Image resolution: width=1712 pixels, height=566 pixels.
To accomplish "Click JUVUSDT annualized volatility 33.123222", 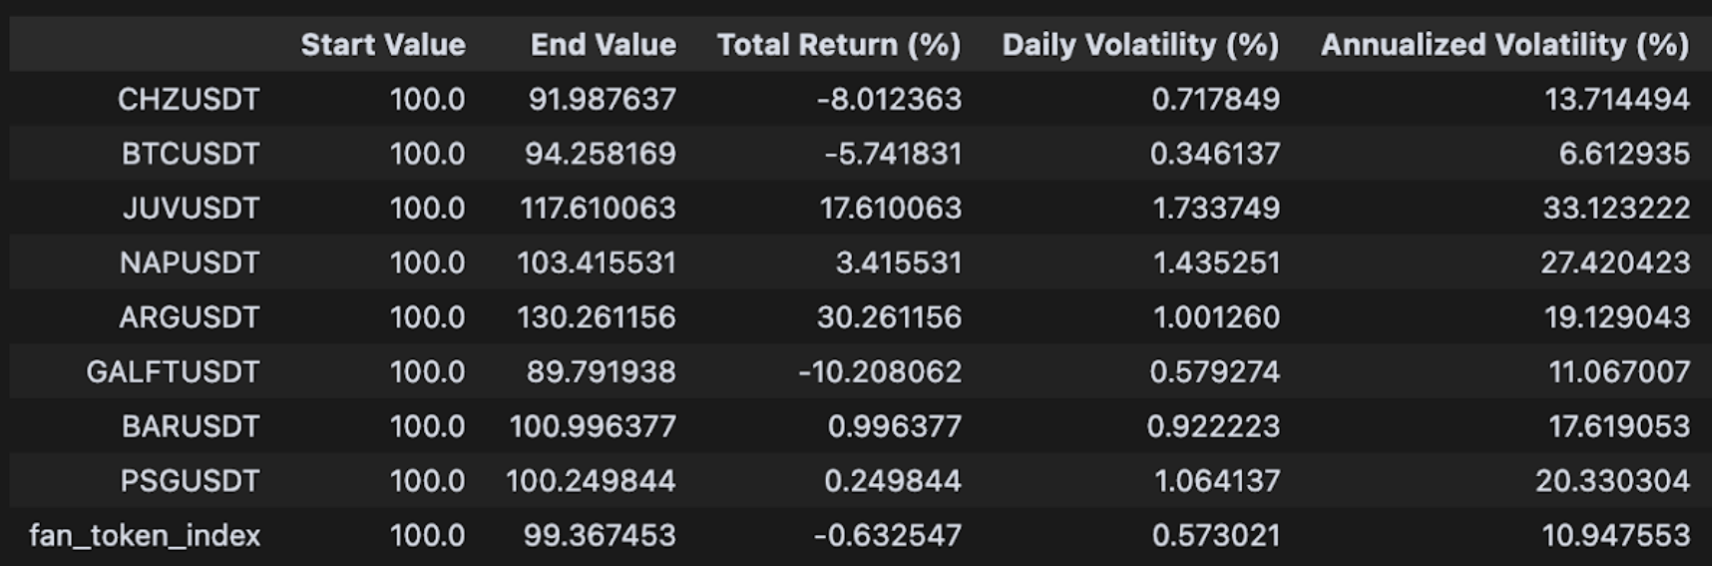I will (1616, 208).
